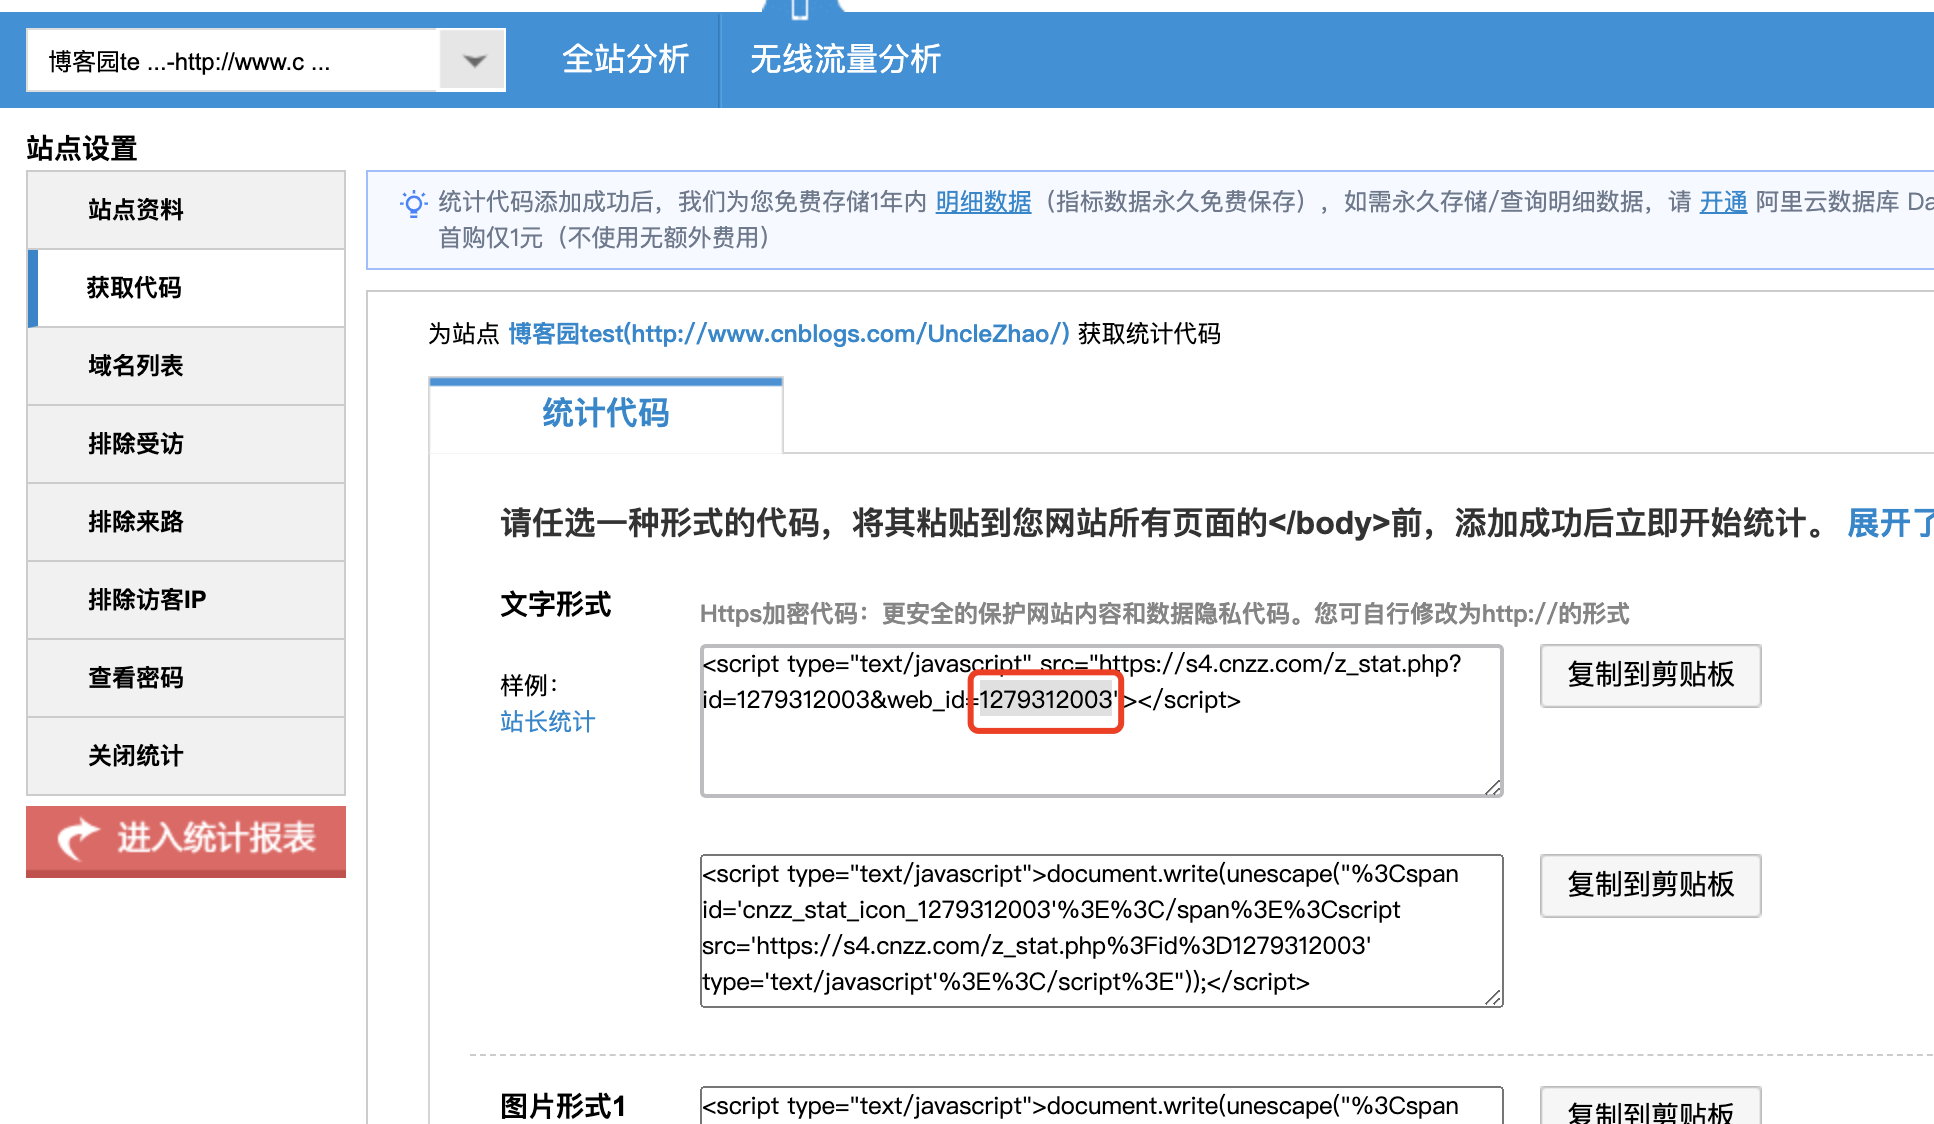
Task: Click the 样例: label
Action: click(529, 686)
